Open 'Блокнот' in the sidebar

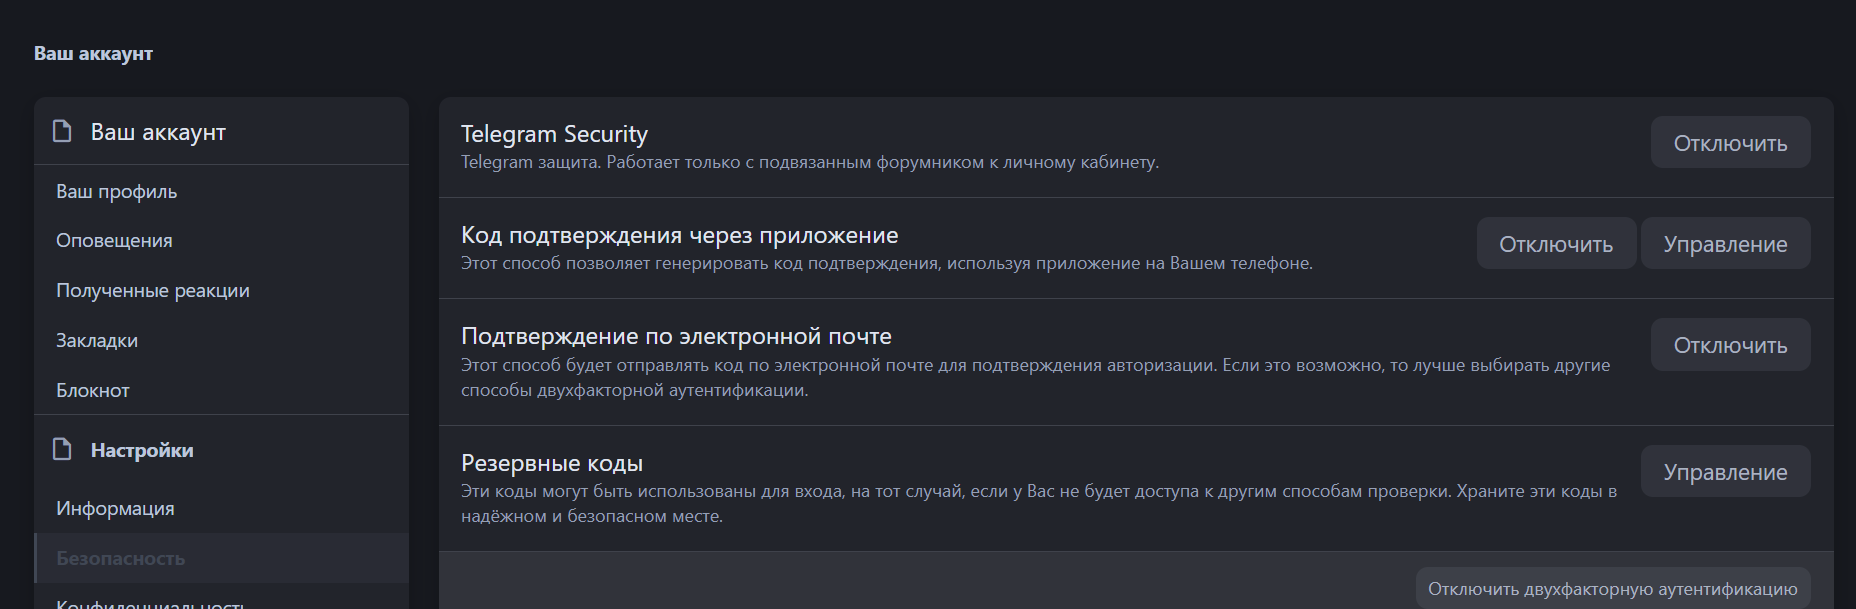pos(93,391)
